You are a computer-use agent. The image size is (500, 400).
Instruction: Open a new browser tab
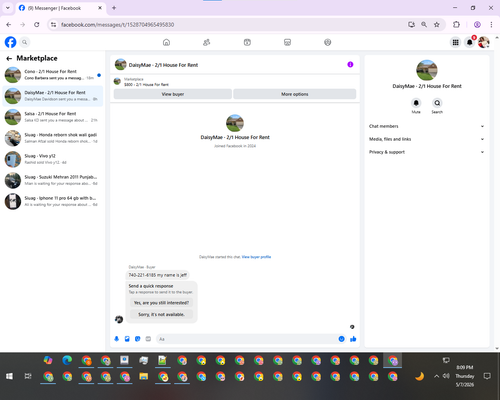[114, 8]
